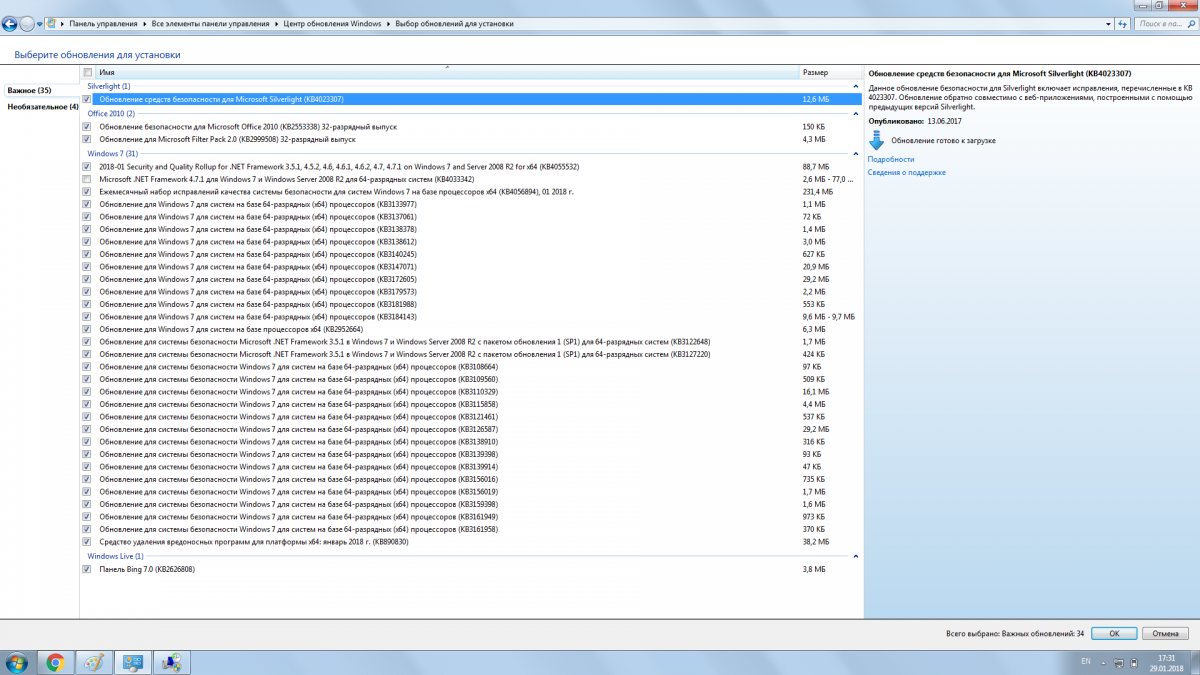This screenshot has height=675, width=1200.
Task: Uncheck the KB3161949 security update checkbox
Action: coord(87,516)
